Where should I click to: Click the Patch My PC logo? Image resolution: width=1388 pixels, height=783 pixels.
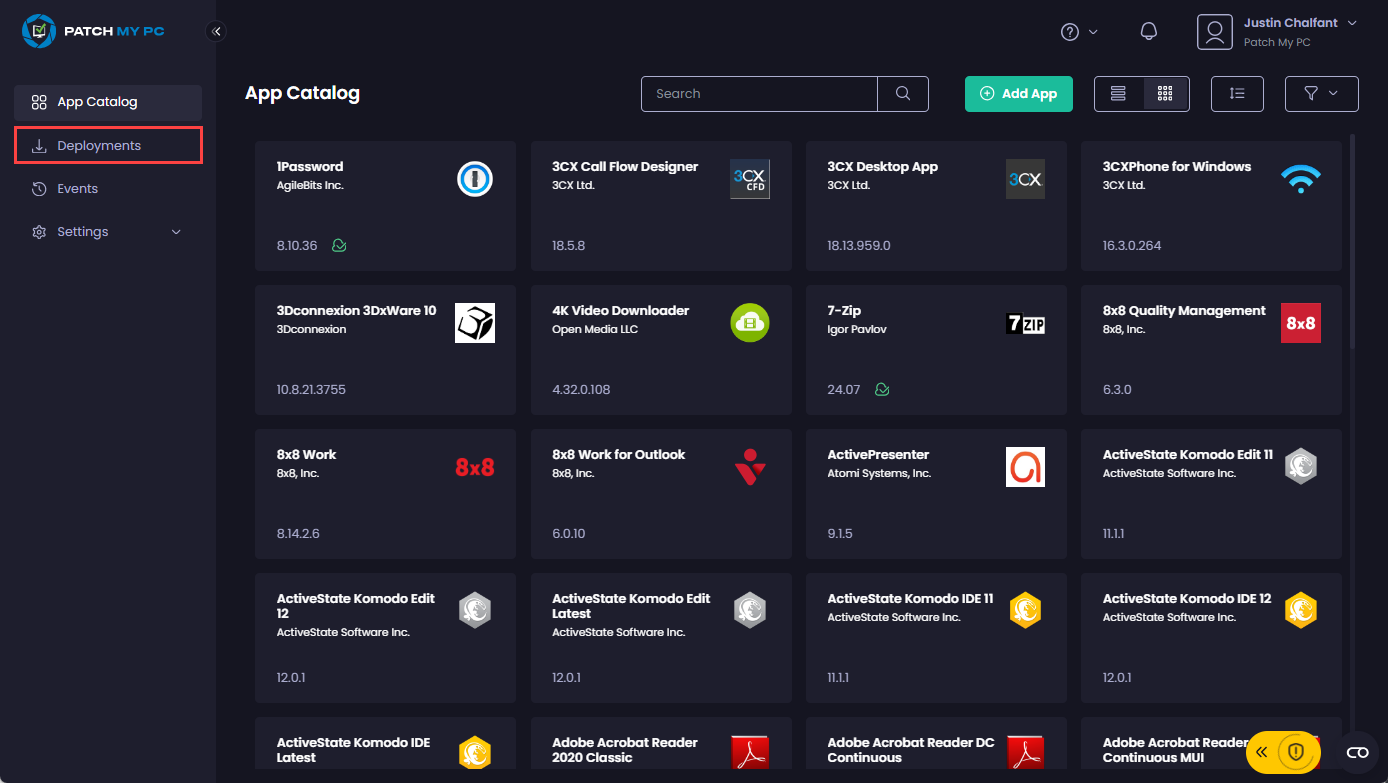pos(93,31)
